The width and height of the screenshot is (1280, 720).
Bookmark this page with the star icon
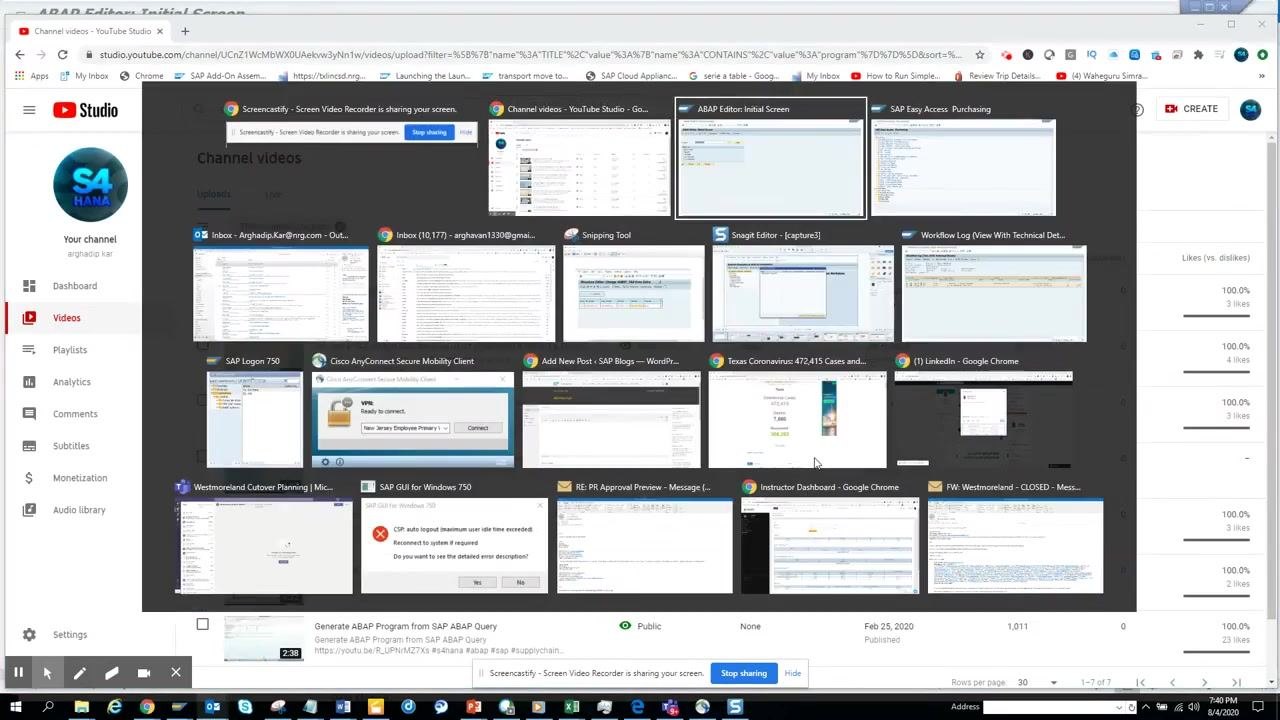pos(980,55)
